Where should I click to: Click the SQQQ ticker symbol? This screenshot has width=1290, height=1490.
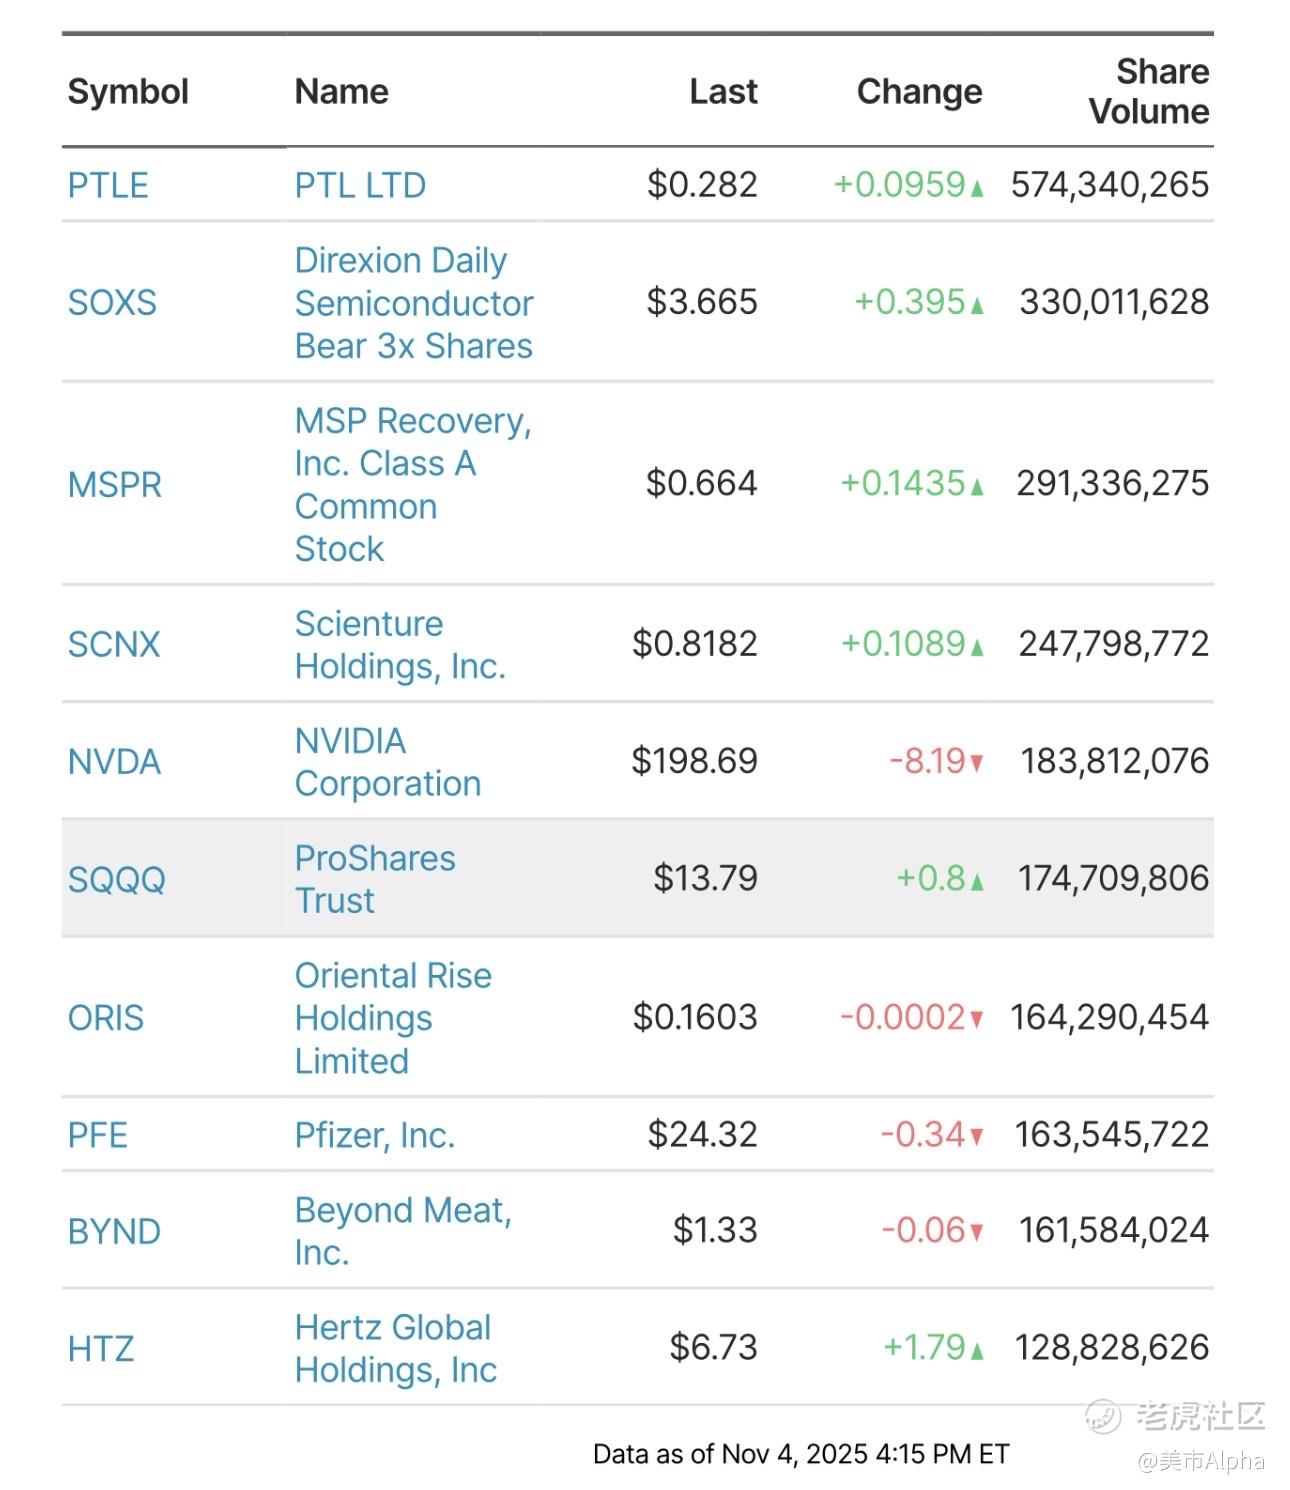tap(116, 879)
